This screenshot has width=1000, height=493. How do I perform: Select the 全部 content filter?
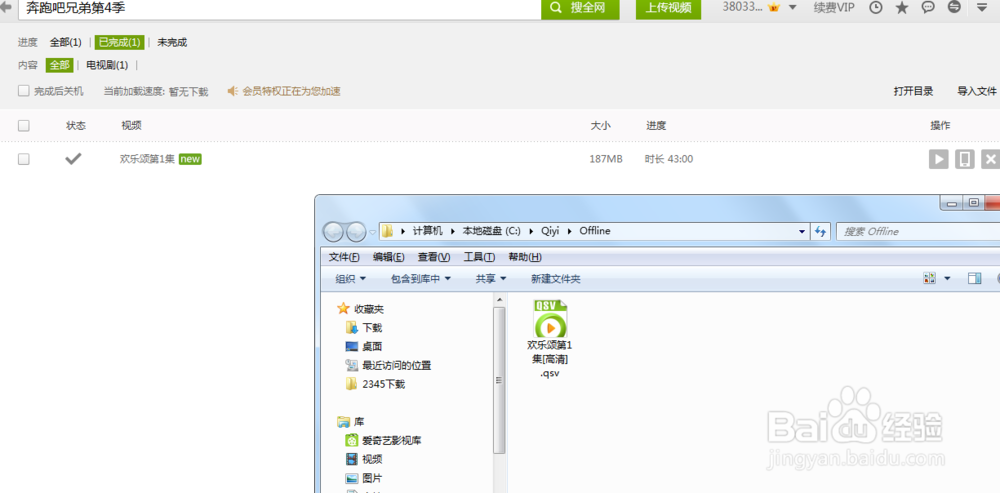[x=59, y=65]
